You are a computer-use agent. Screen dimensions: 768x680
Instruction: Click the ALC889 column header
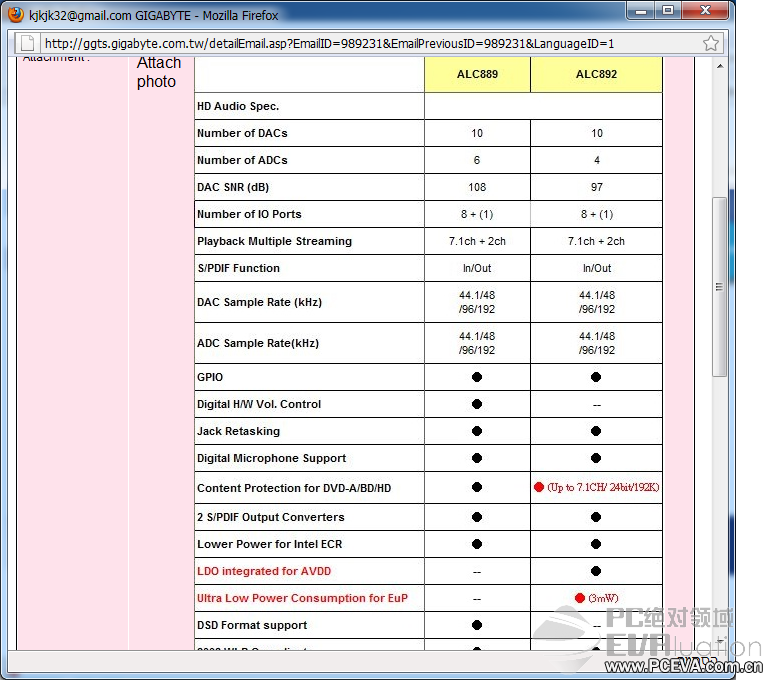point(477,74)
